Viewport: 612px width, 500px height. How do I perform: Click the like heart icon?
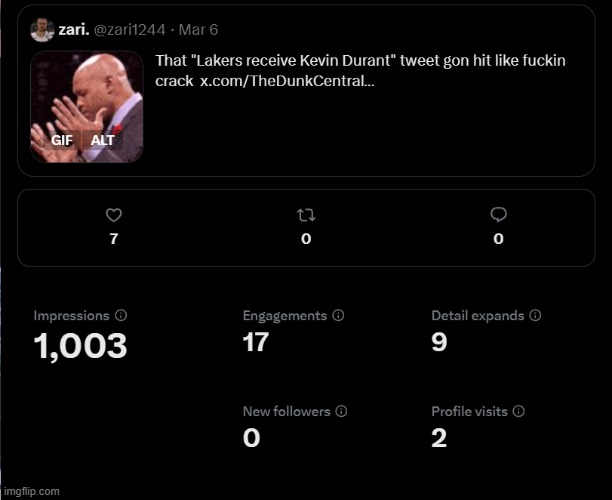pos(113,215)
